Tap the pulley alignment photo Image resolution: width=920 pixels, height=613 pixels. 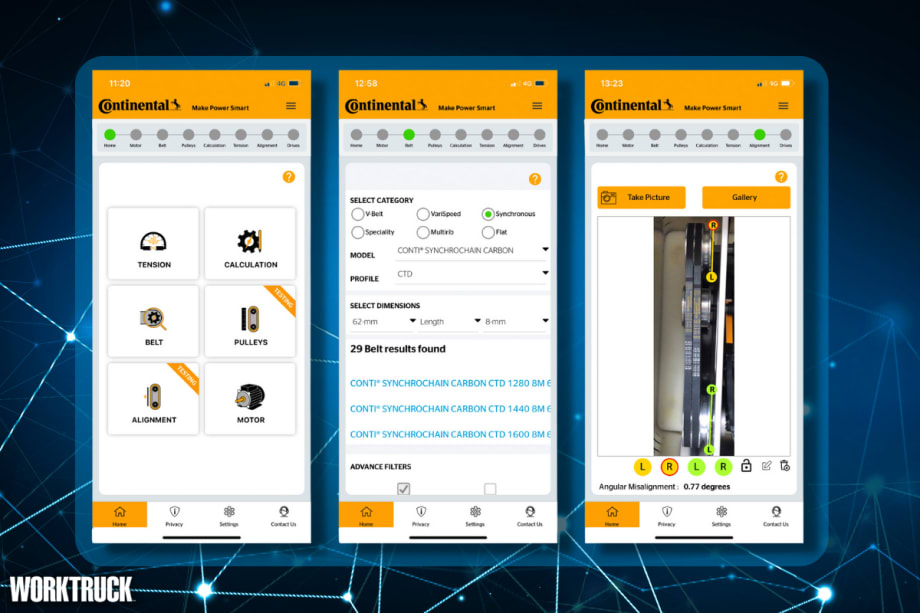tap(694, 336)
